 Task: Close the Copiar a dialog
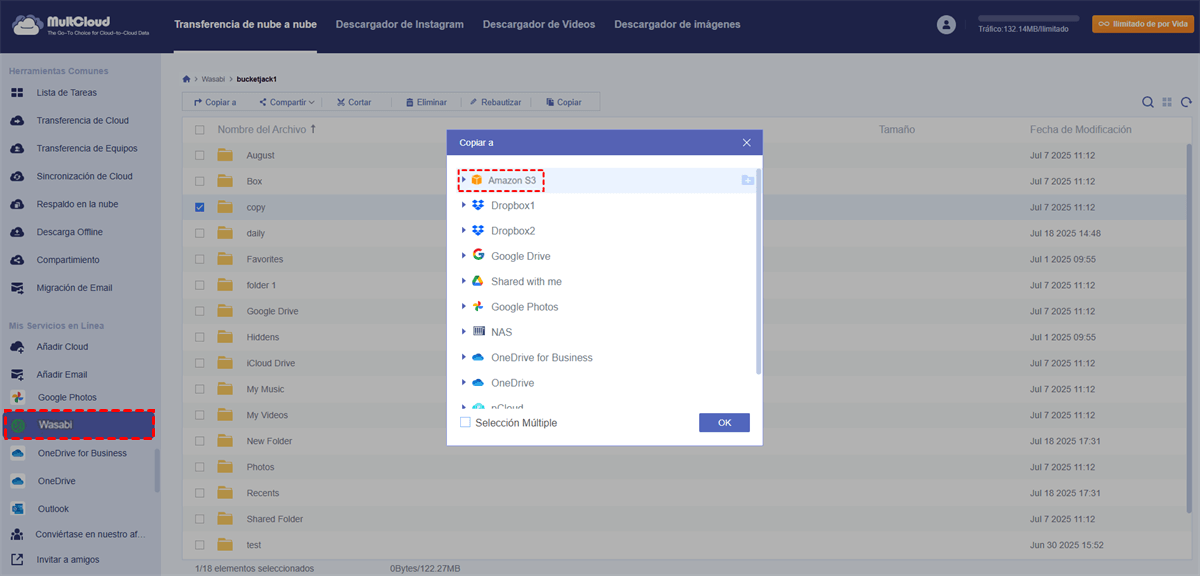coord(746,143)
